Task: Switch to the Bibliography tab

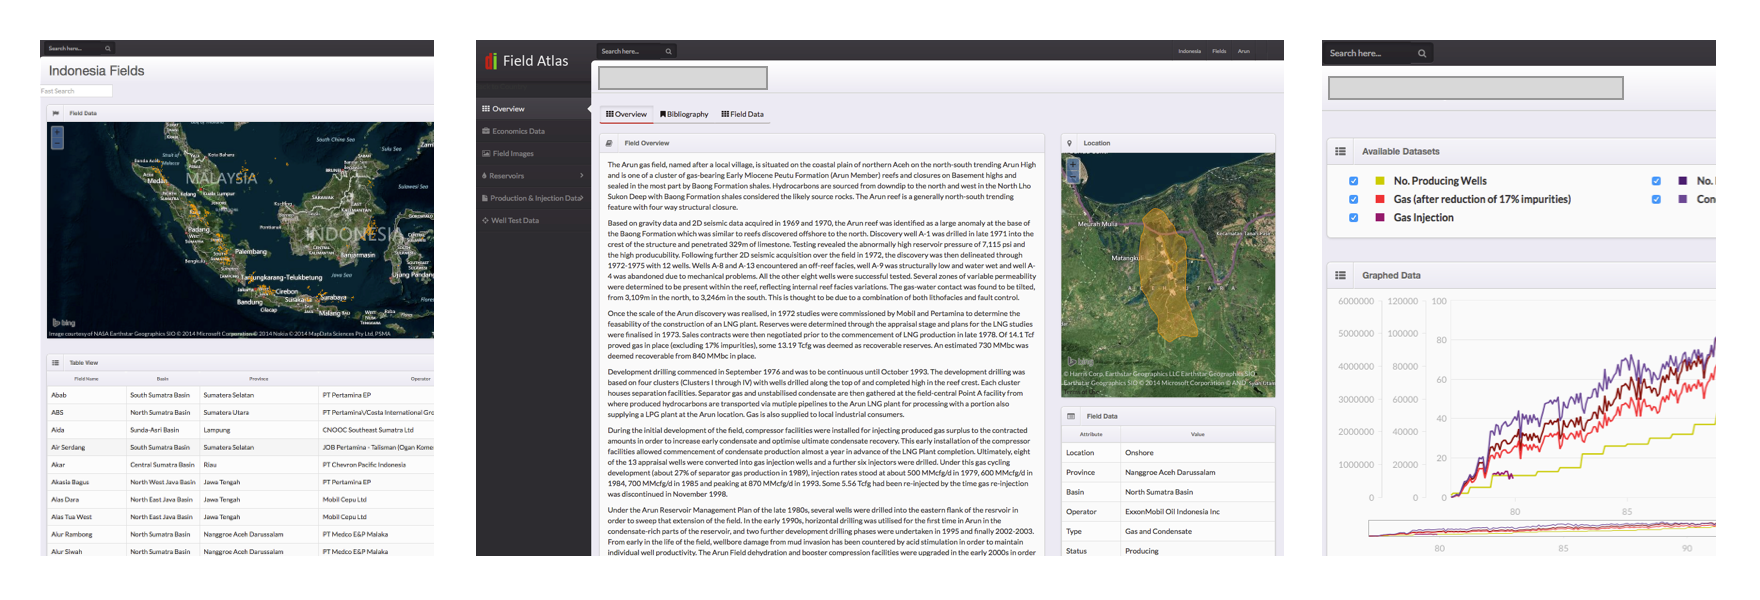Action: 684,114
